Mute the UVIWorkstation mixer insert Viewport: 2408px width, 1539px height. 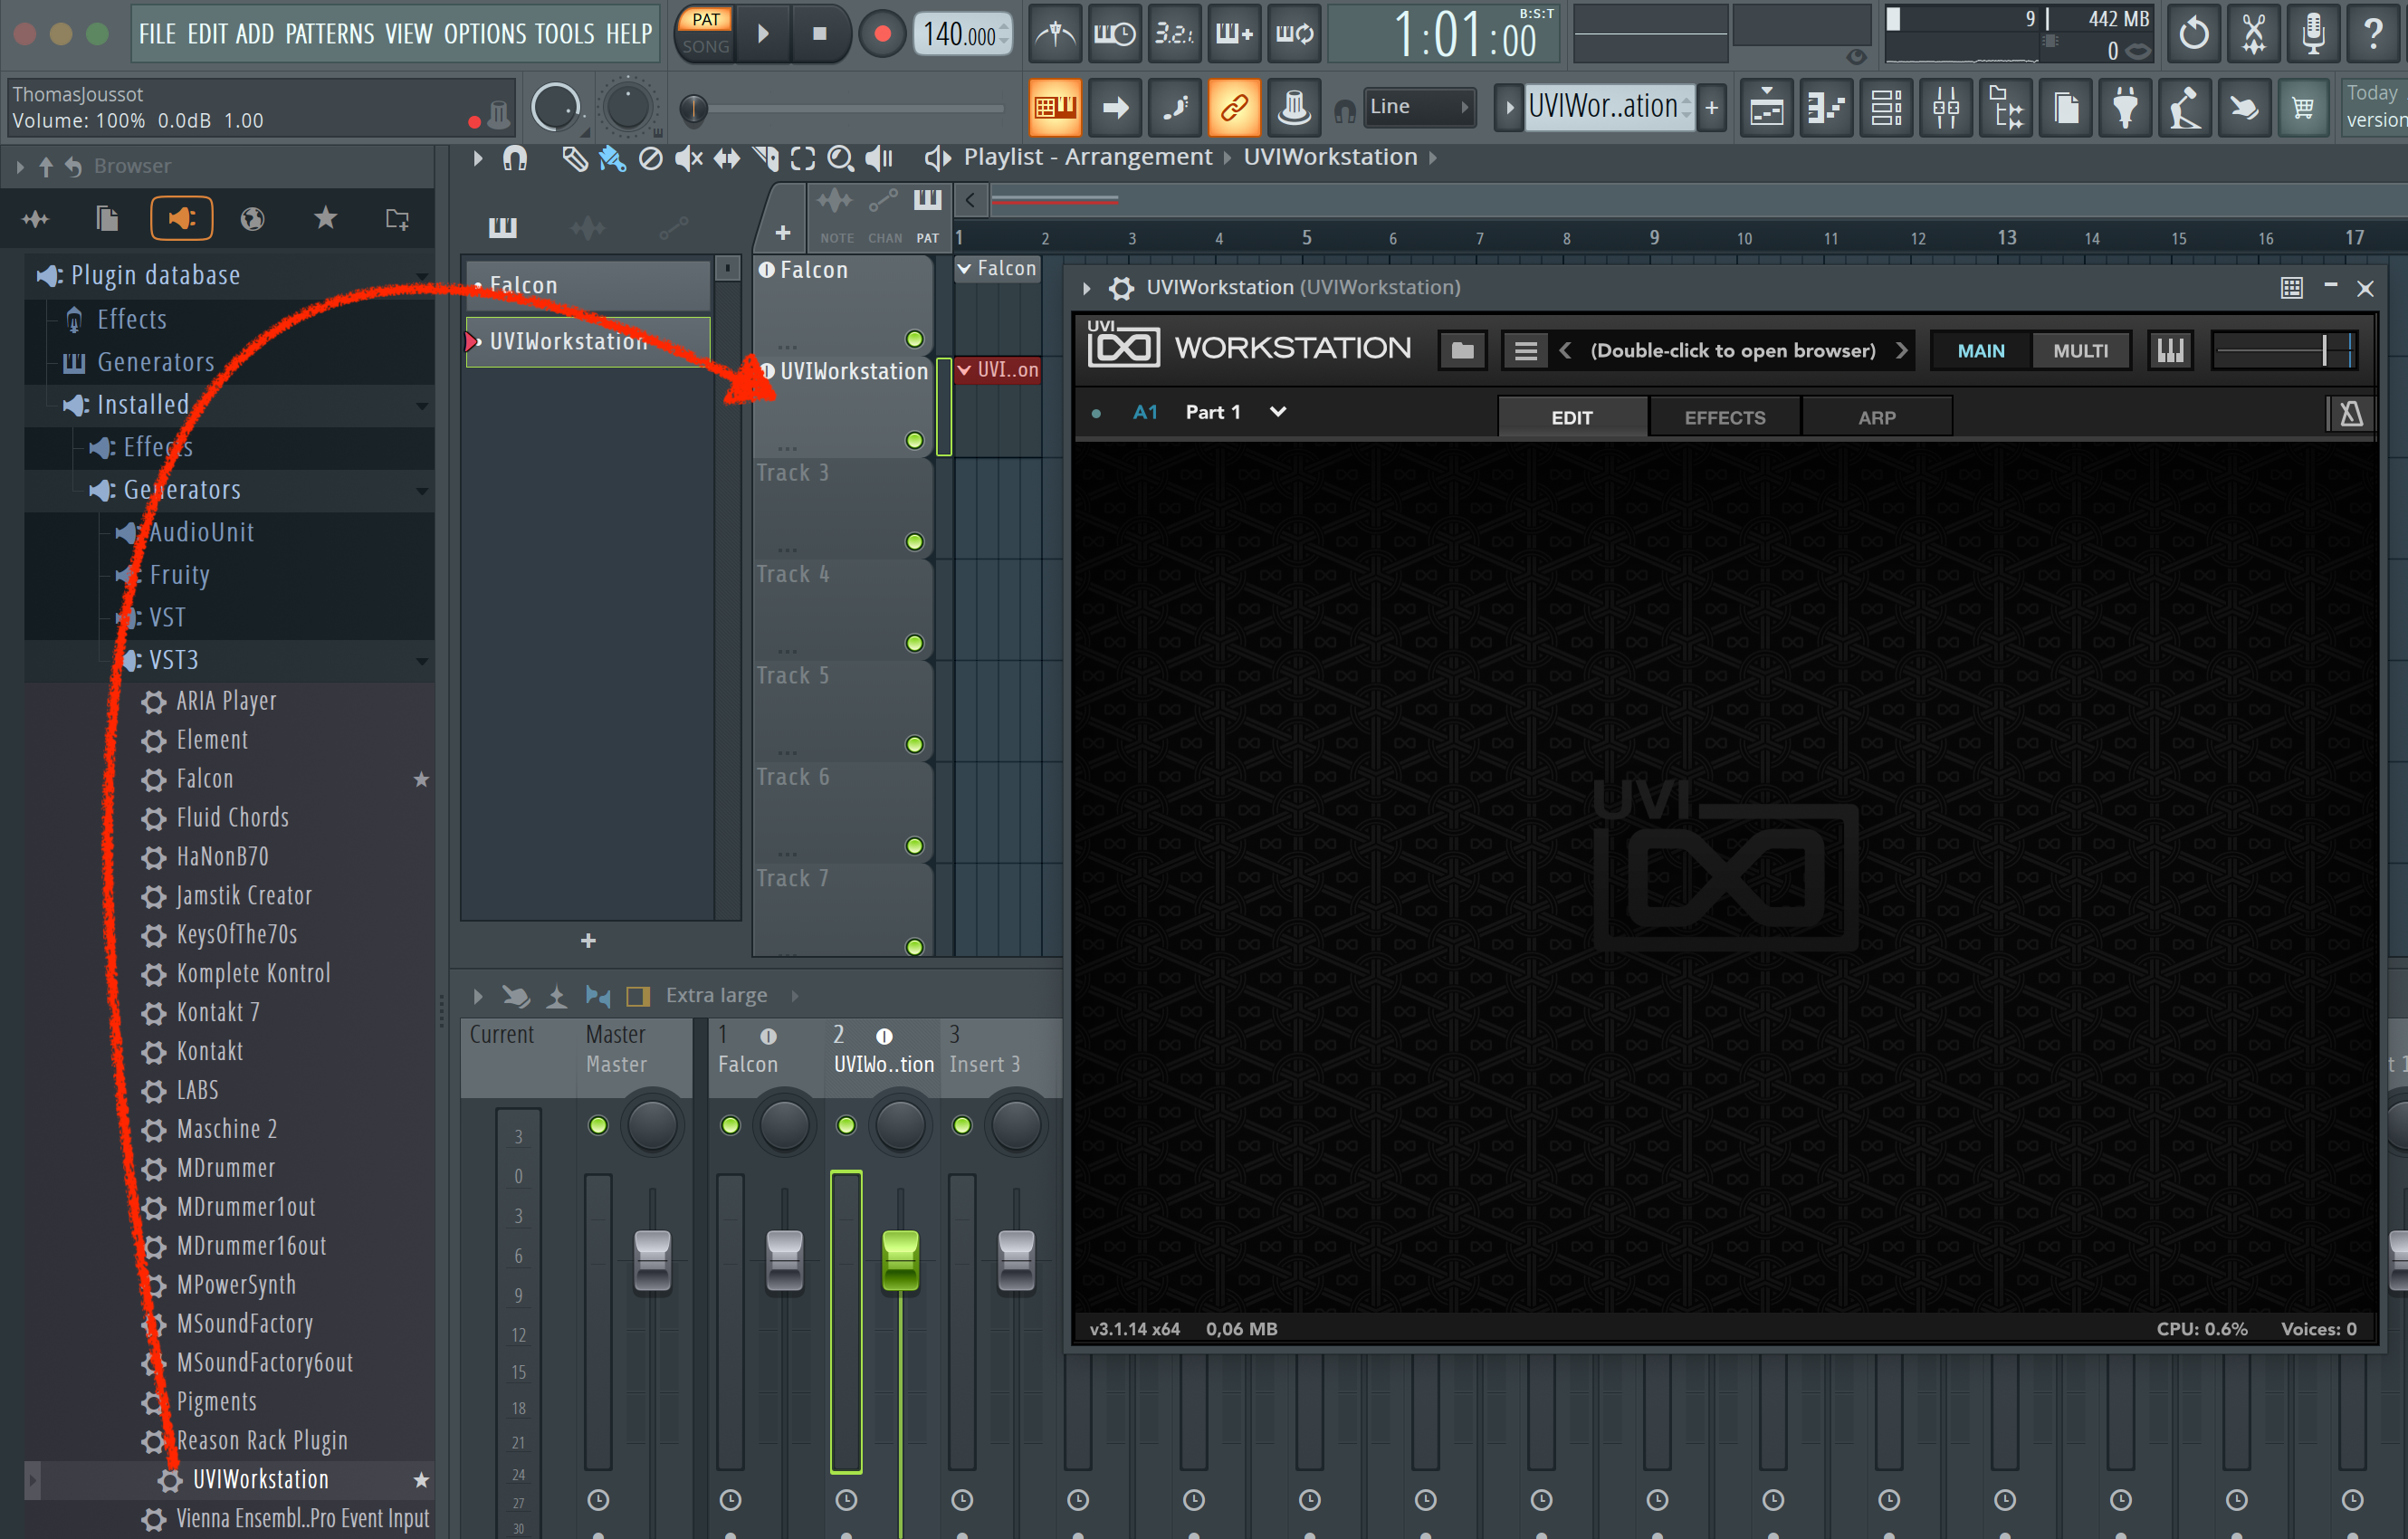tap(846, 1126)
